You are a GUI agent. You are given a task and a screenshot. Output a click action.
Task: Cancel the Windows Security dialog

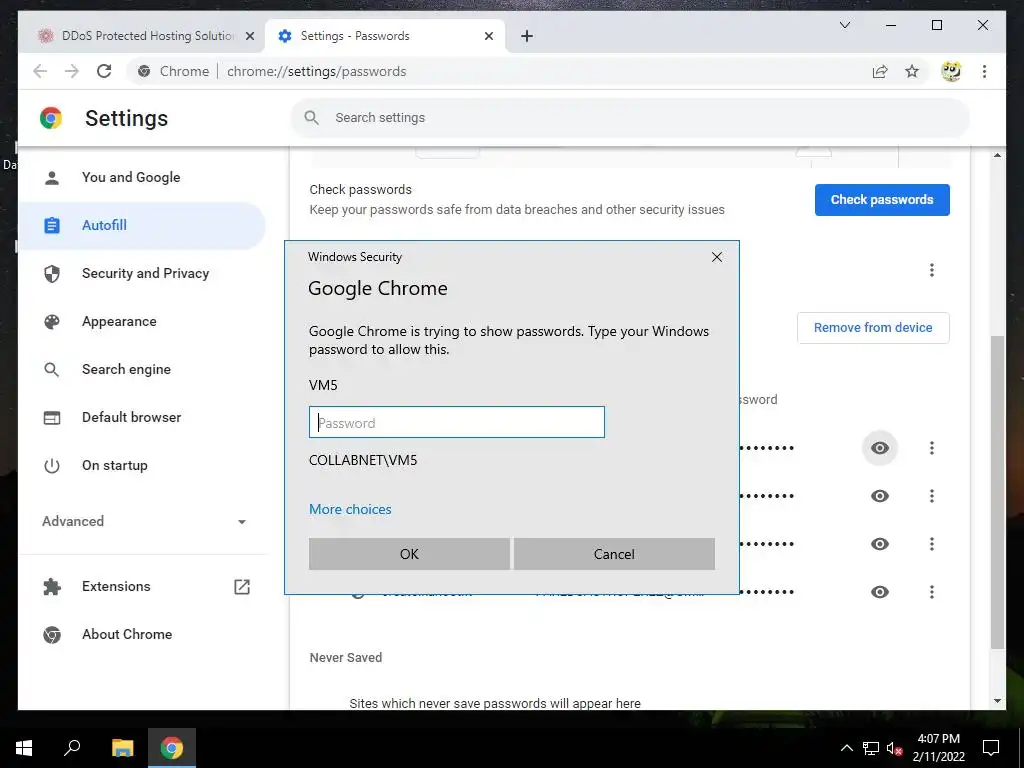tap(614, 554)
